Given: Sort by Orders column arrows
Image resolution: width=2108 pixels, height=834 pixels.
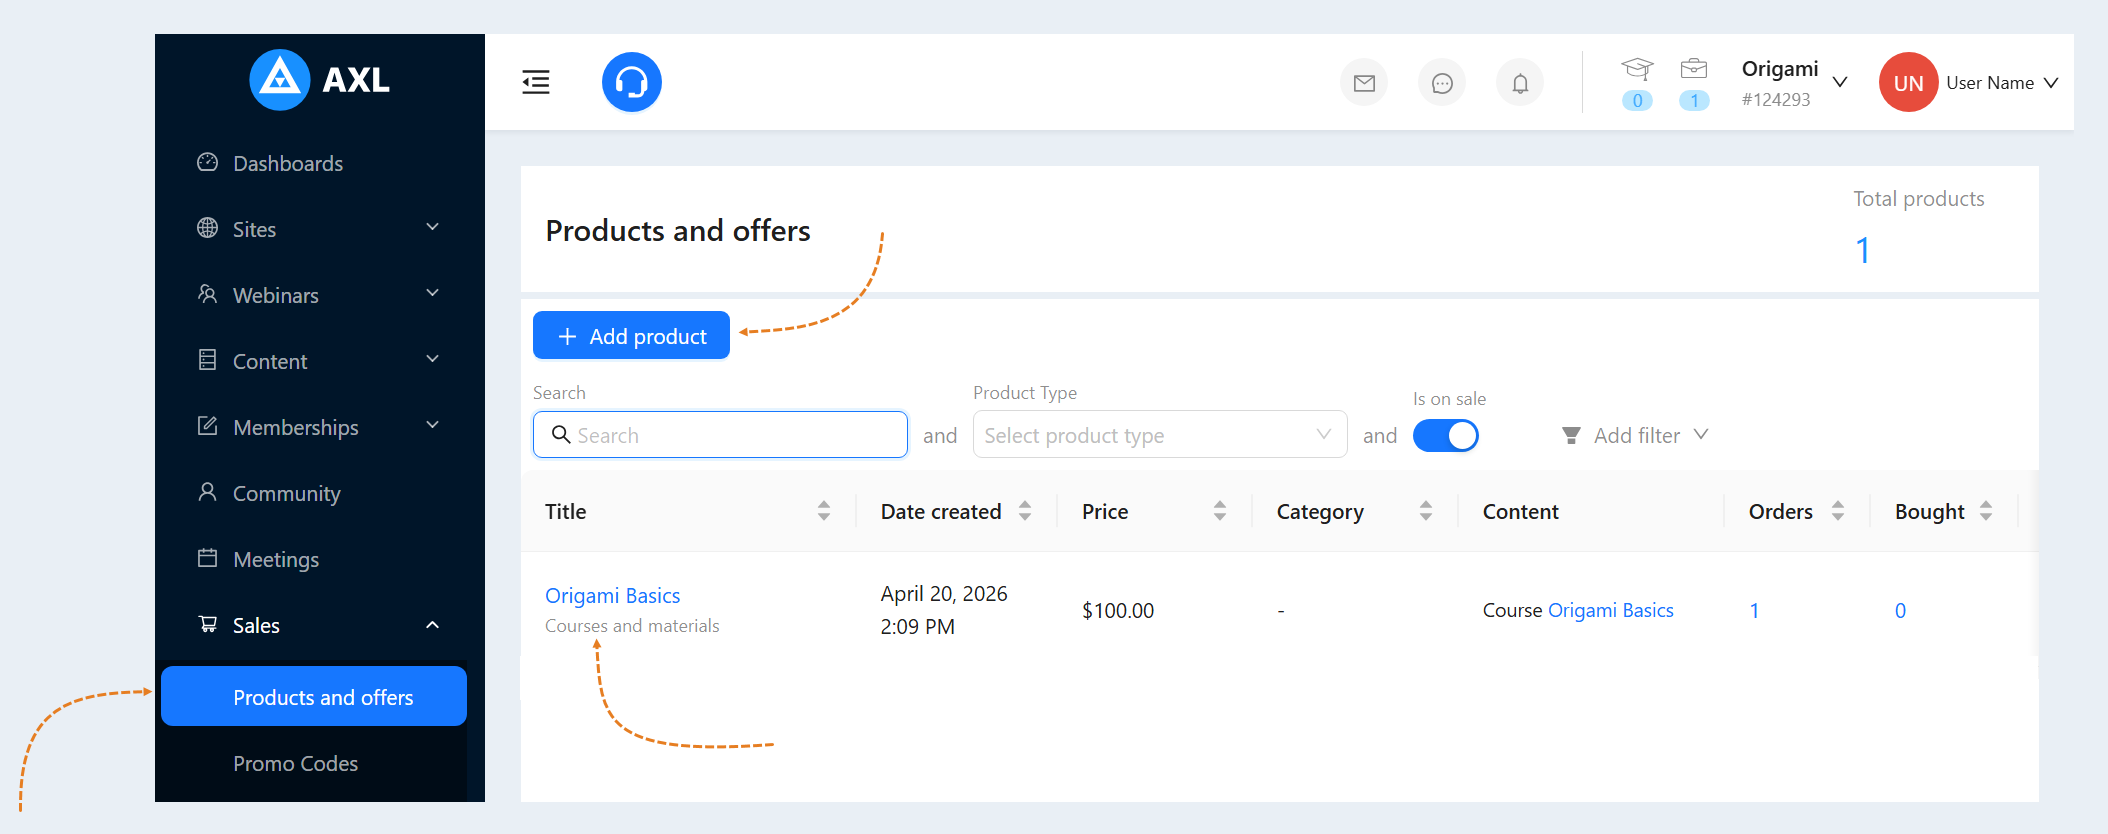Looking at the screenshot, I should [x=1838, y=511].
